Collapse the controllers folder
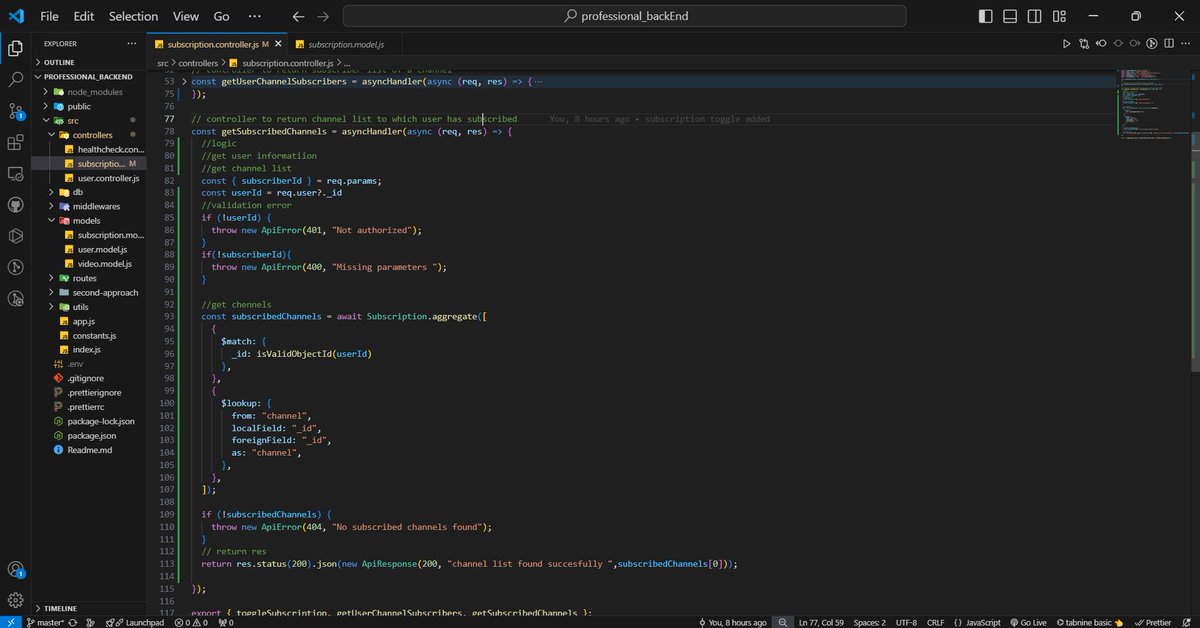1200x628 pixels. pyautogui.click(x=88, y=135)
